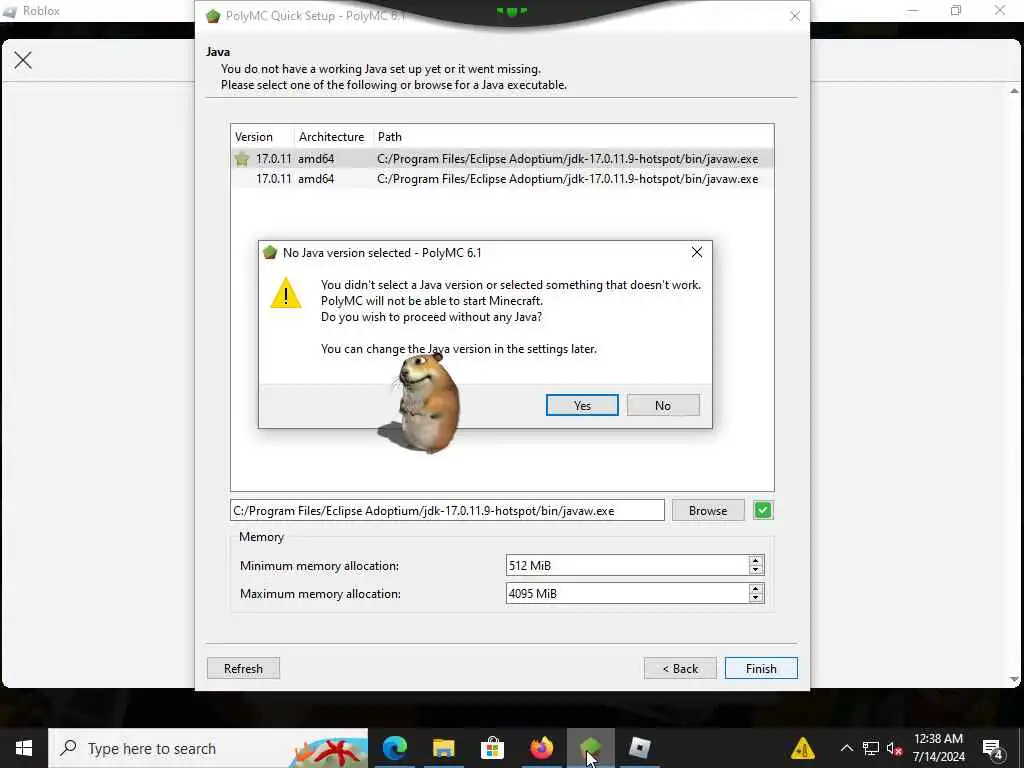1024x768 pixels.
Task: Click the Refresh button
Action: pos(243,669)
